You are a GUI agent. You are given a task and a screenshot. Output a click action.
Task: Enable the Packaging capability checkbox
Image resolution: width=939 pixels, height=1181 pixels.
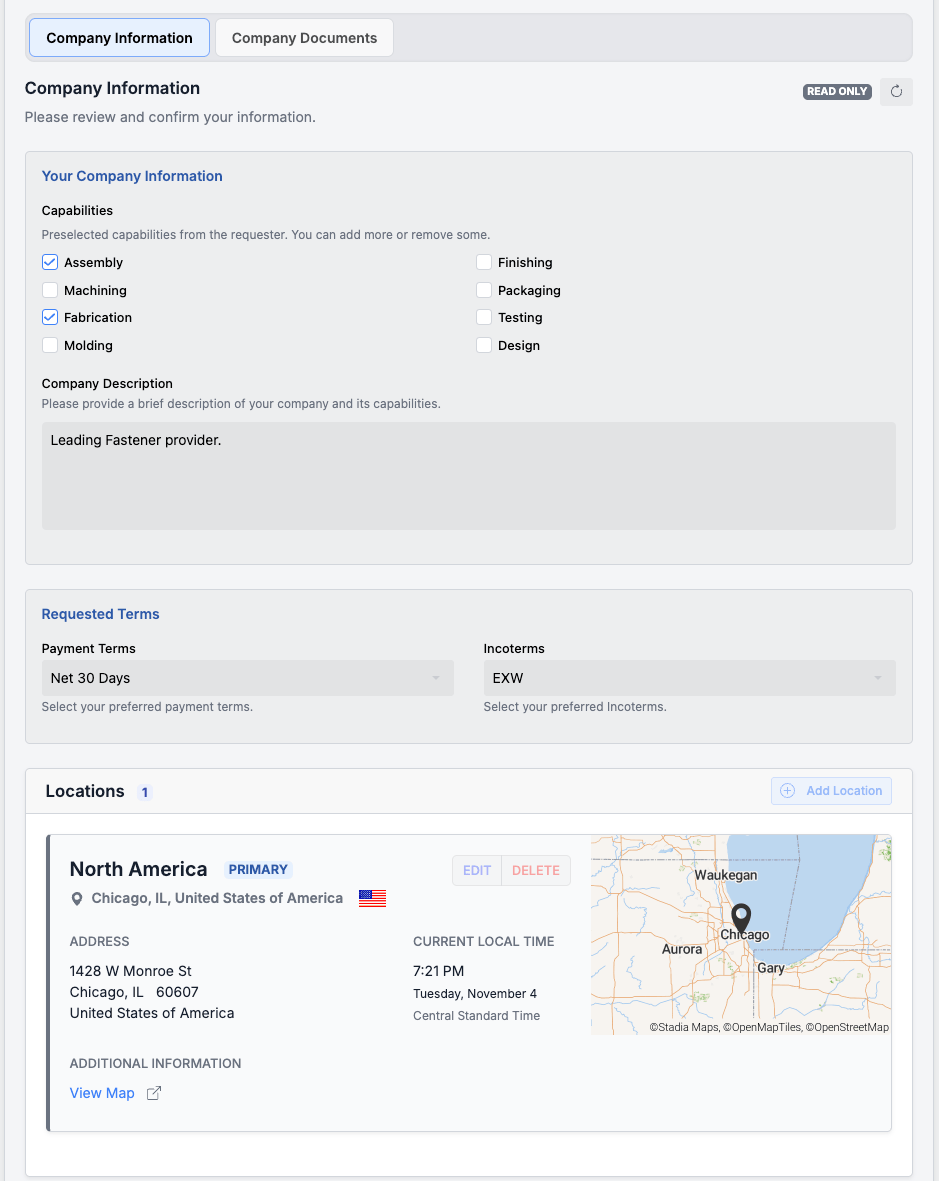484,290
